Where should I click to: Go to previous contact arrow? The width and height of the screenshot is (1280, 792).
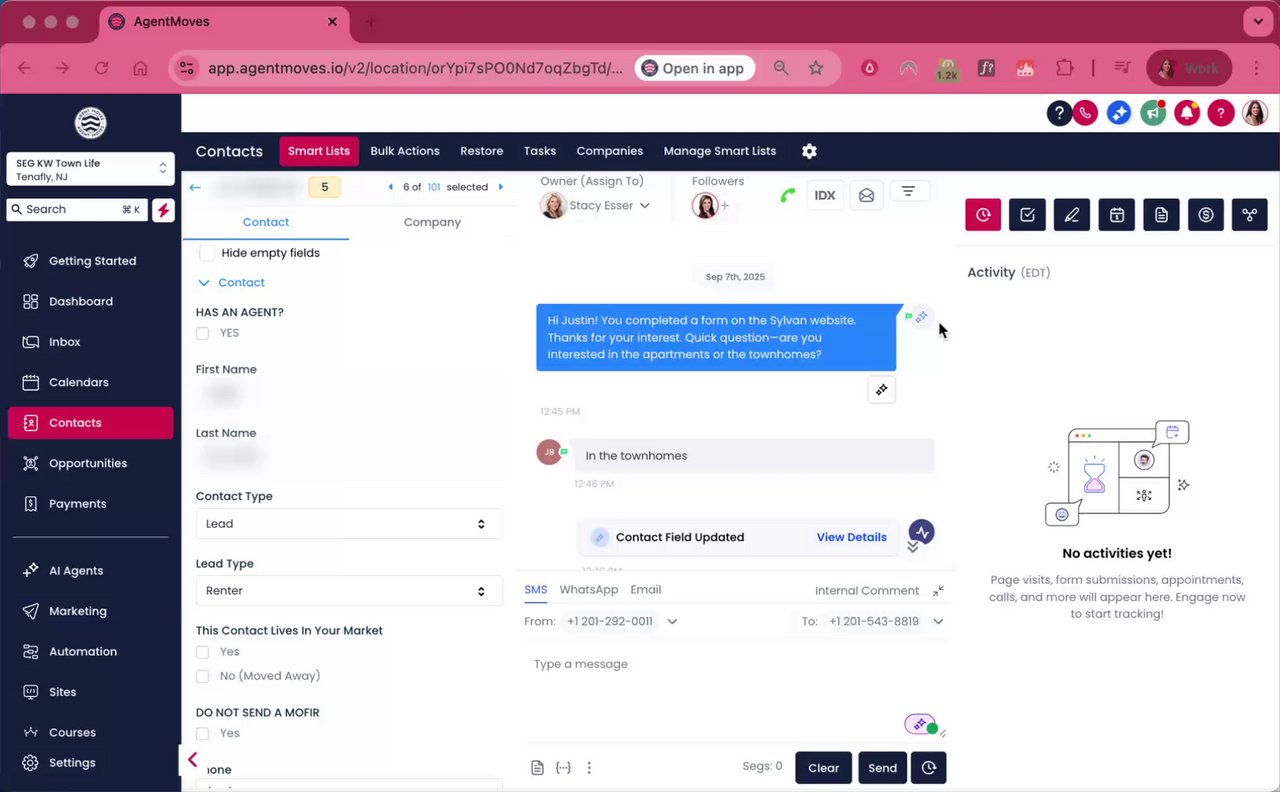[391, 187]
